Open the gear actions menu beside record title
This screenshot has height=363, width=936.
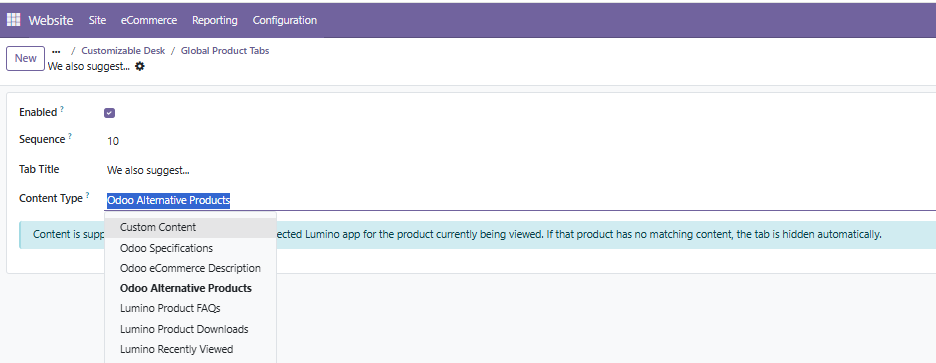[140, 66]
